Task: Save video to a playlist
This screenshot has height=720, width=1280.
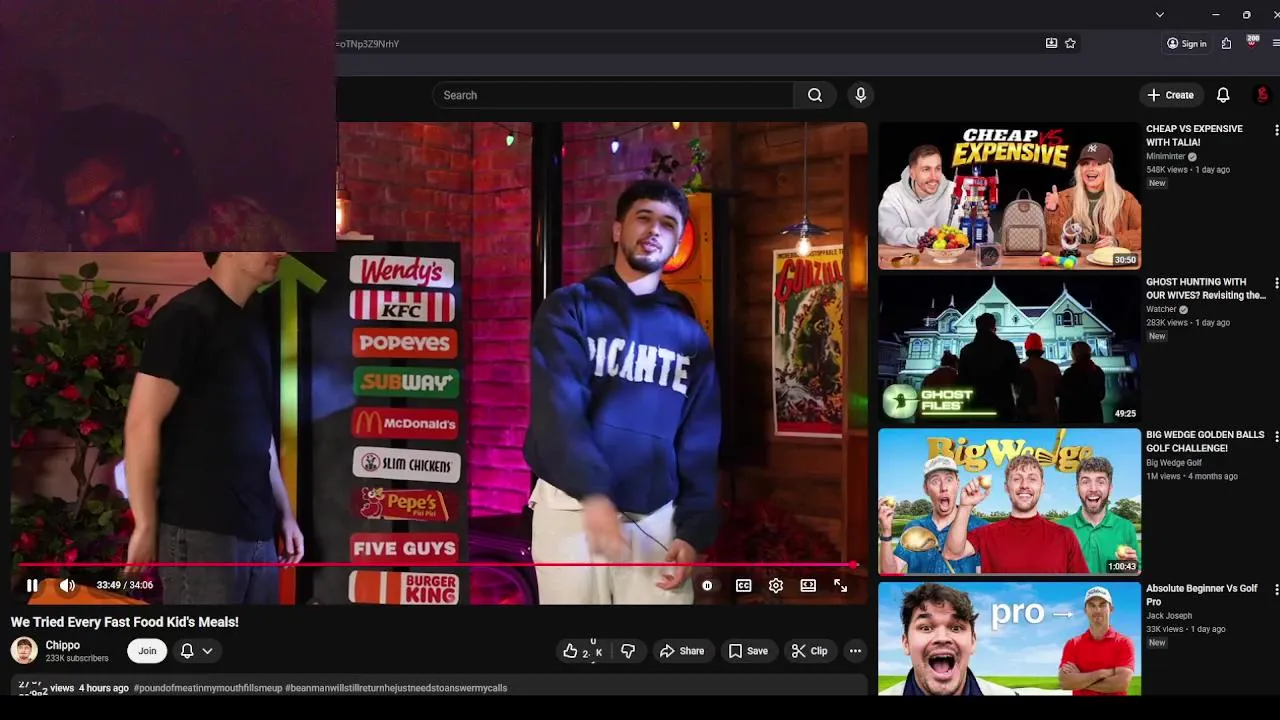Action: (748, 651)
